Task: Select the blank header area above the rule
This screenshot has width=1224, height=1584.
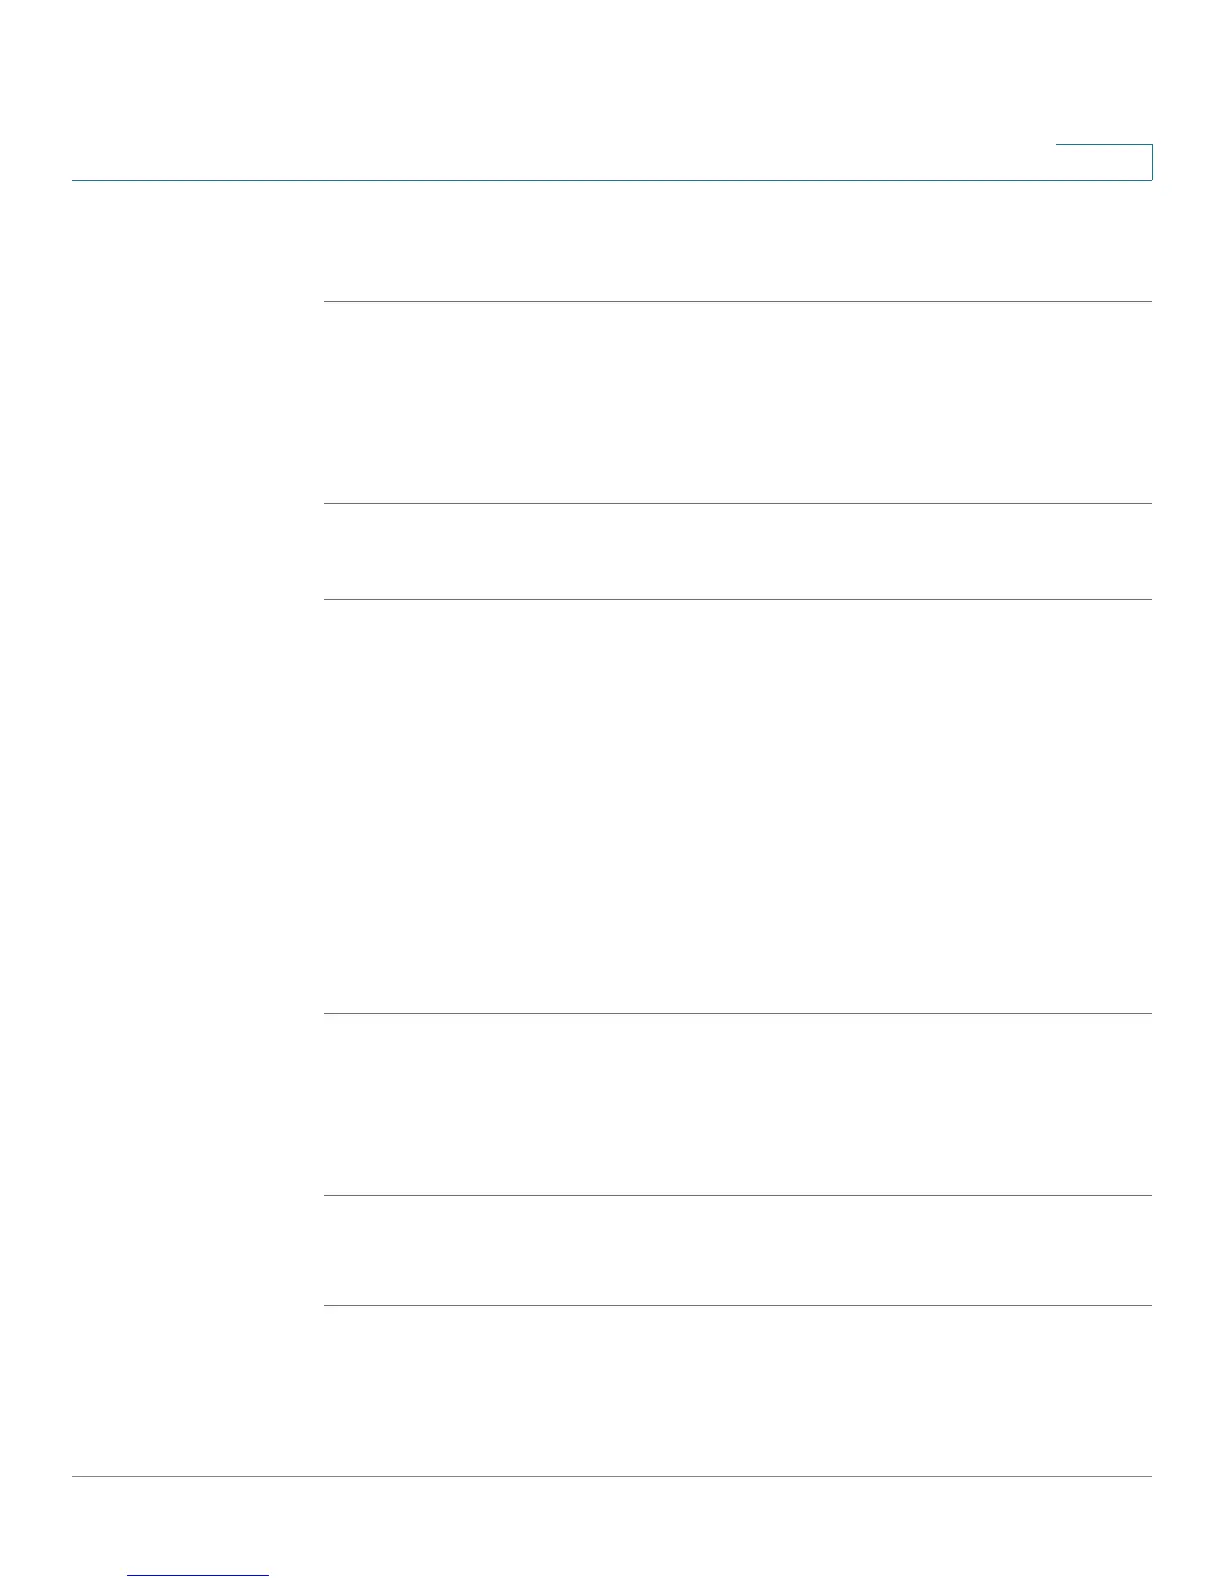Action: 560,90
